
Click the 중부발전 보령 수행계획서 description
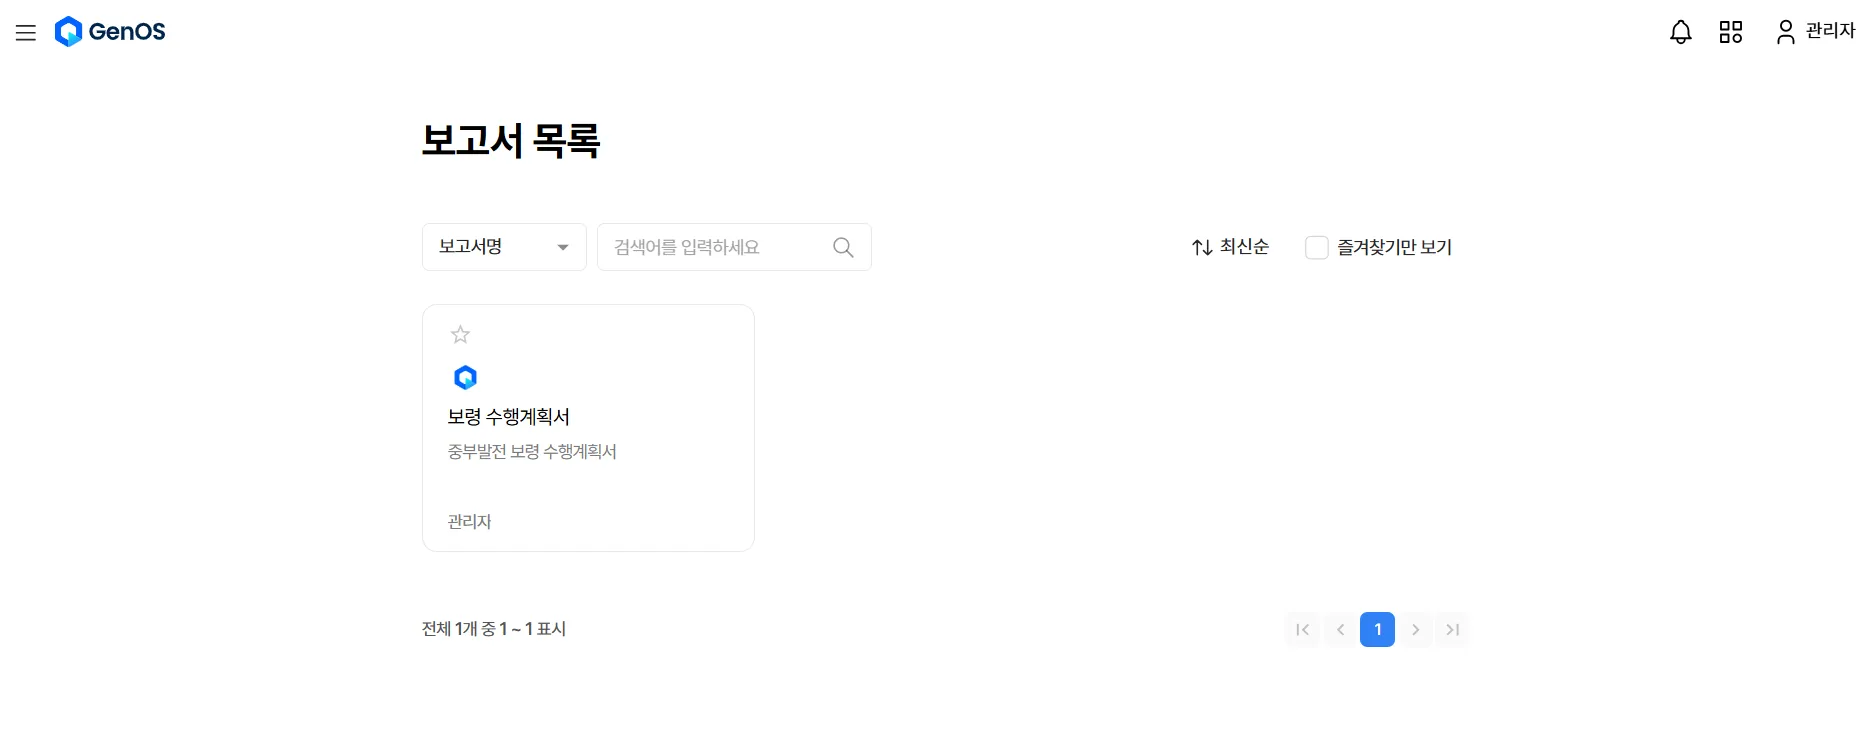(x=532, y=452)
